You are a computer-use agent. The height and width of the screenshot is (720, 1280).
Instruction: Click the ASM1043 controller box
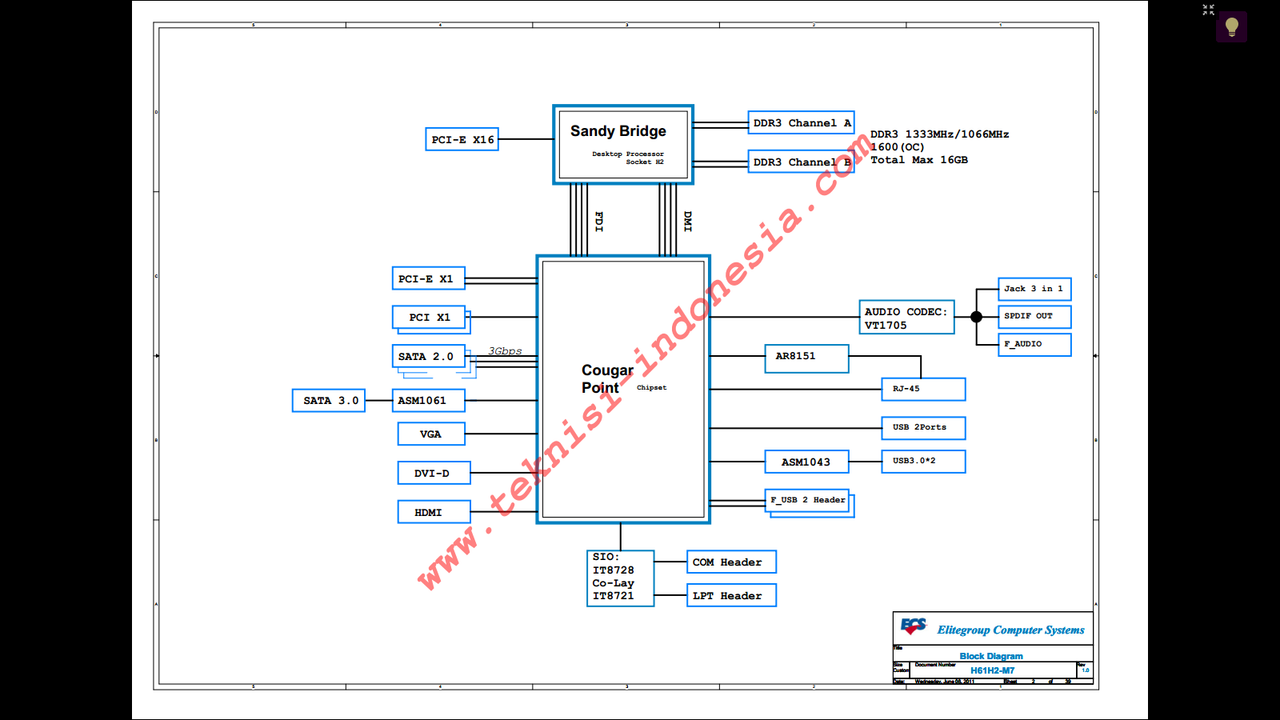[806, 461]
